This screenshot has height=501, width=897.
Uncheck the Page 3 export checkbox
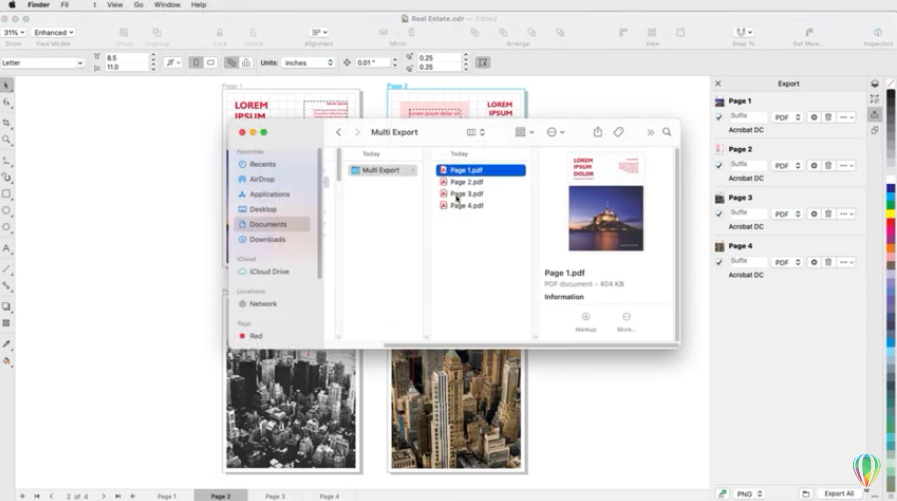(x=719, y=213)
